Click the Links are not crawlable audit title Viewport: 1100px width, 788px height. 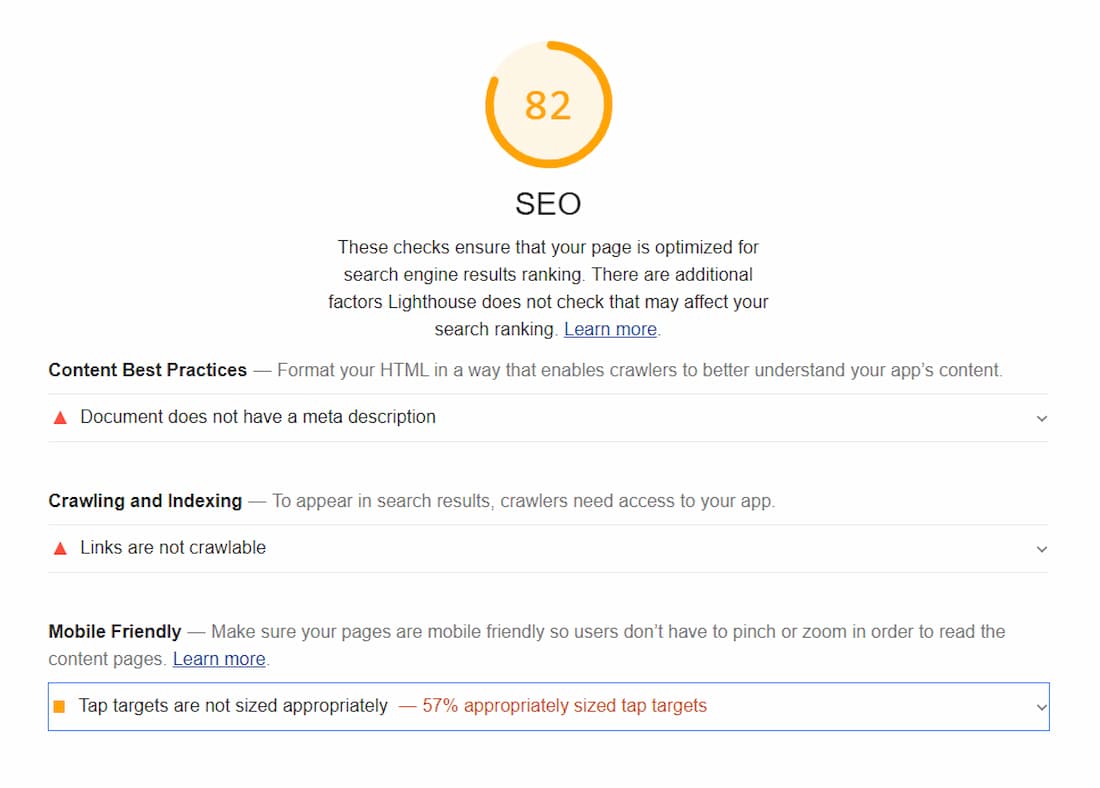point(173,547)
